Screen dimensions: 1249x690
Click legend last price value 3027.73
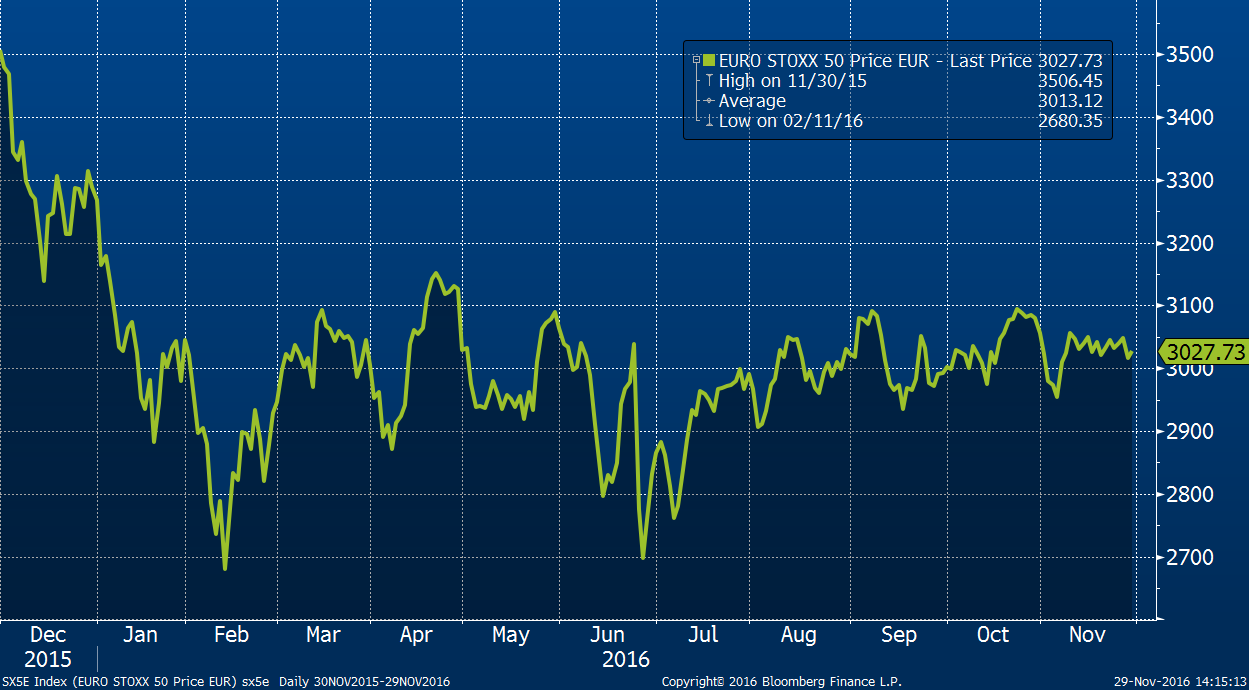point(1070,61)
